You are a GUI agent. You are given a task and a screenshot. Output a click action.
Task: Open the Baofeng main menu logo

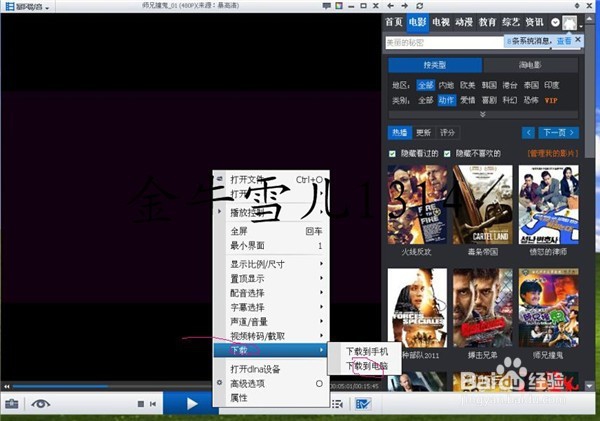[x=27, y=7]
